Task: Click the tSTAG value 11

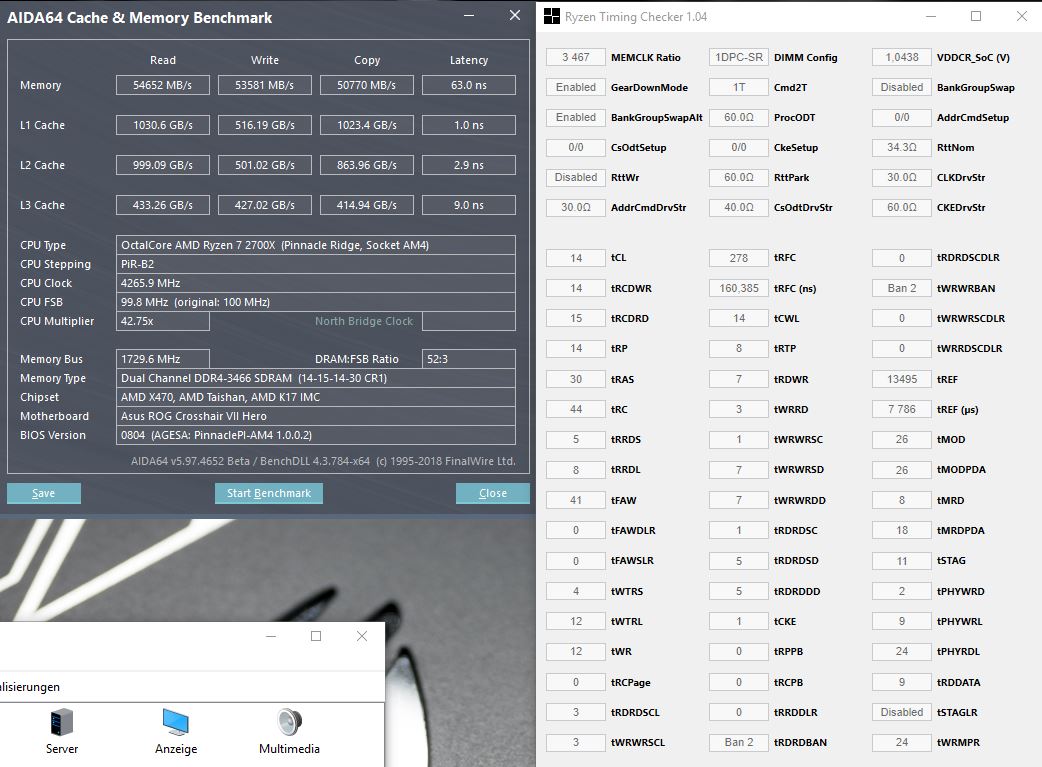Action: (x=902, y=560)
